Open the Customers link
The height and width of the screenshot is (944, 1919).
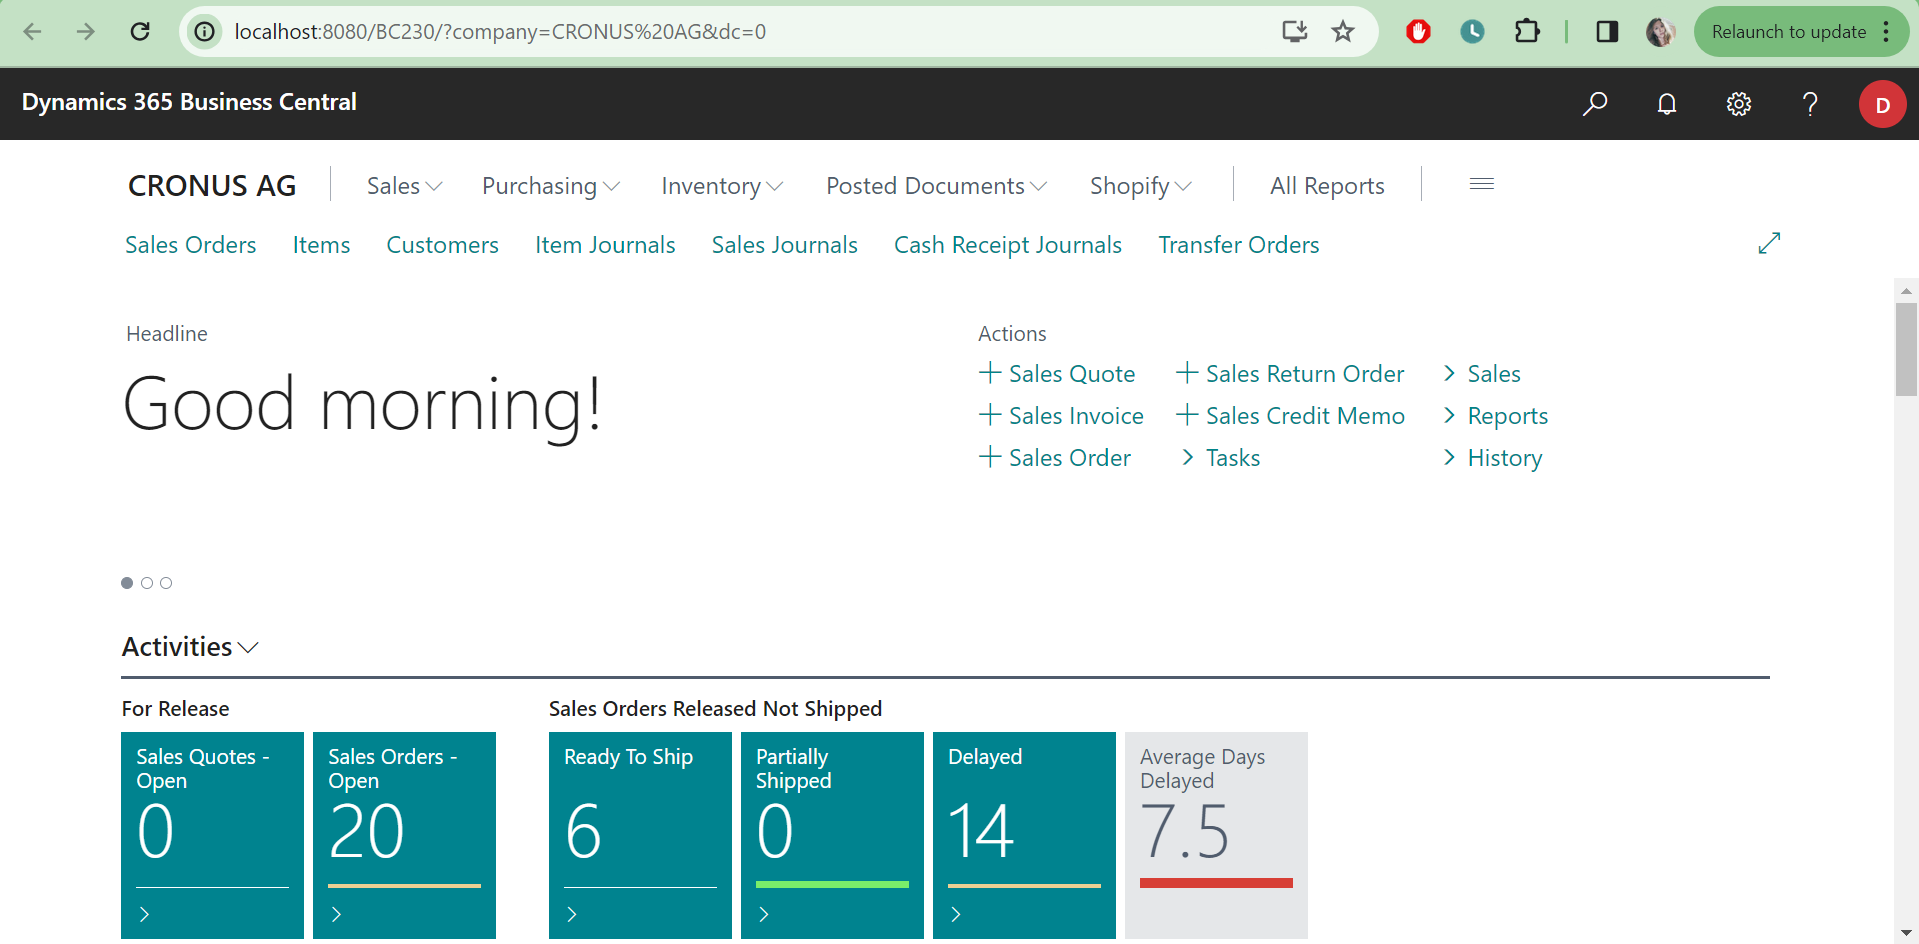442,245
